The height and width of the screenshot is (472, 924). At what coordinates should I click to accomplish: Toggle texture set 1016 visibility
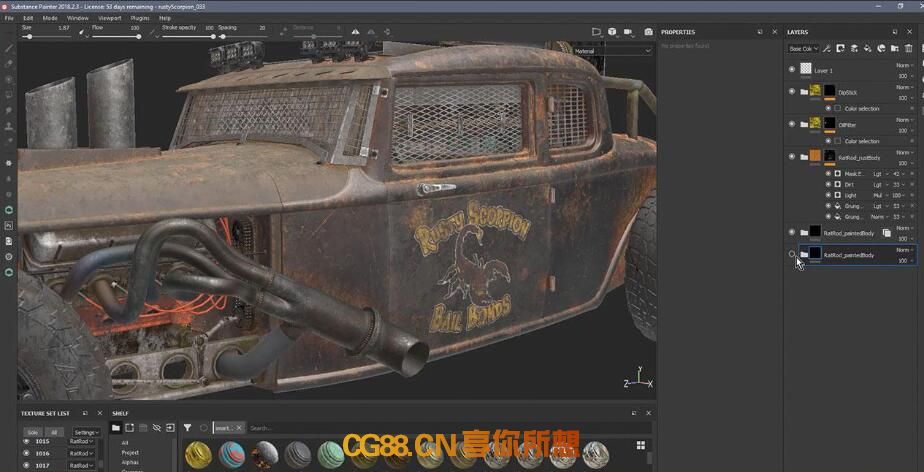click(26, 453)
